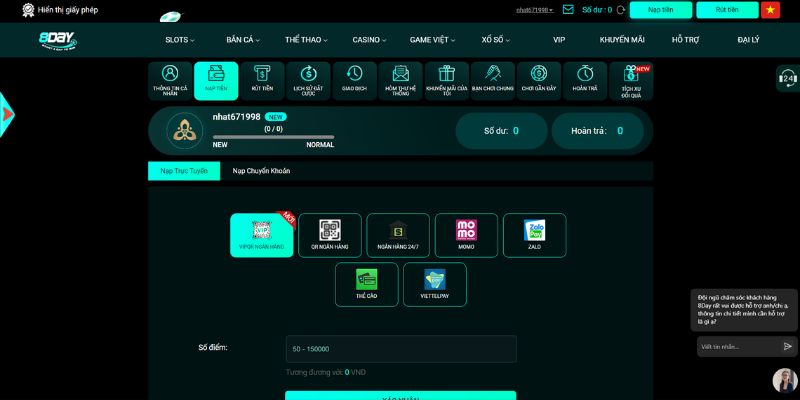
Task: Switch to Nạp Chuyển Khoản tab
Action: [x=261, y=171]
